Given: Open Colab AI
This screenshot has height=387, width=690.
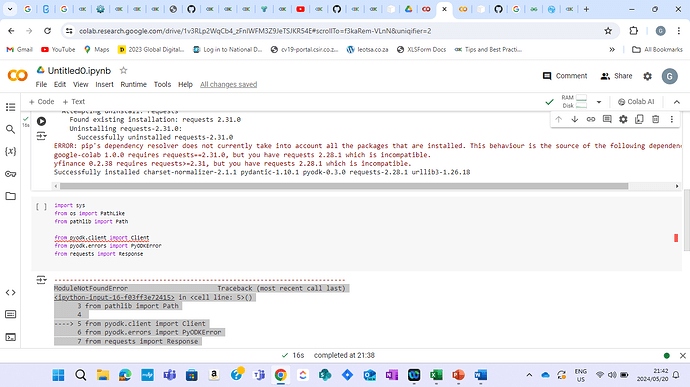Looking at the screenshot, I should coord(636,102).
